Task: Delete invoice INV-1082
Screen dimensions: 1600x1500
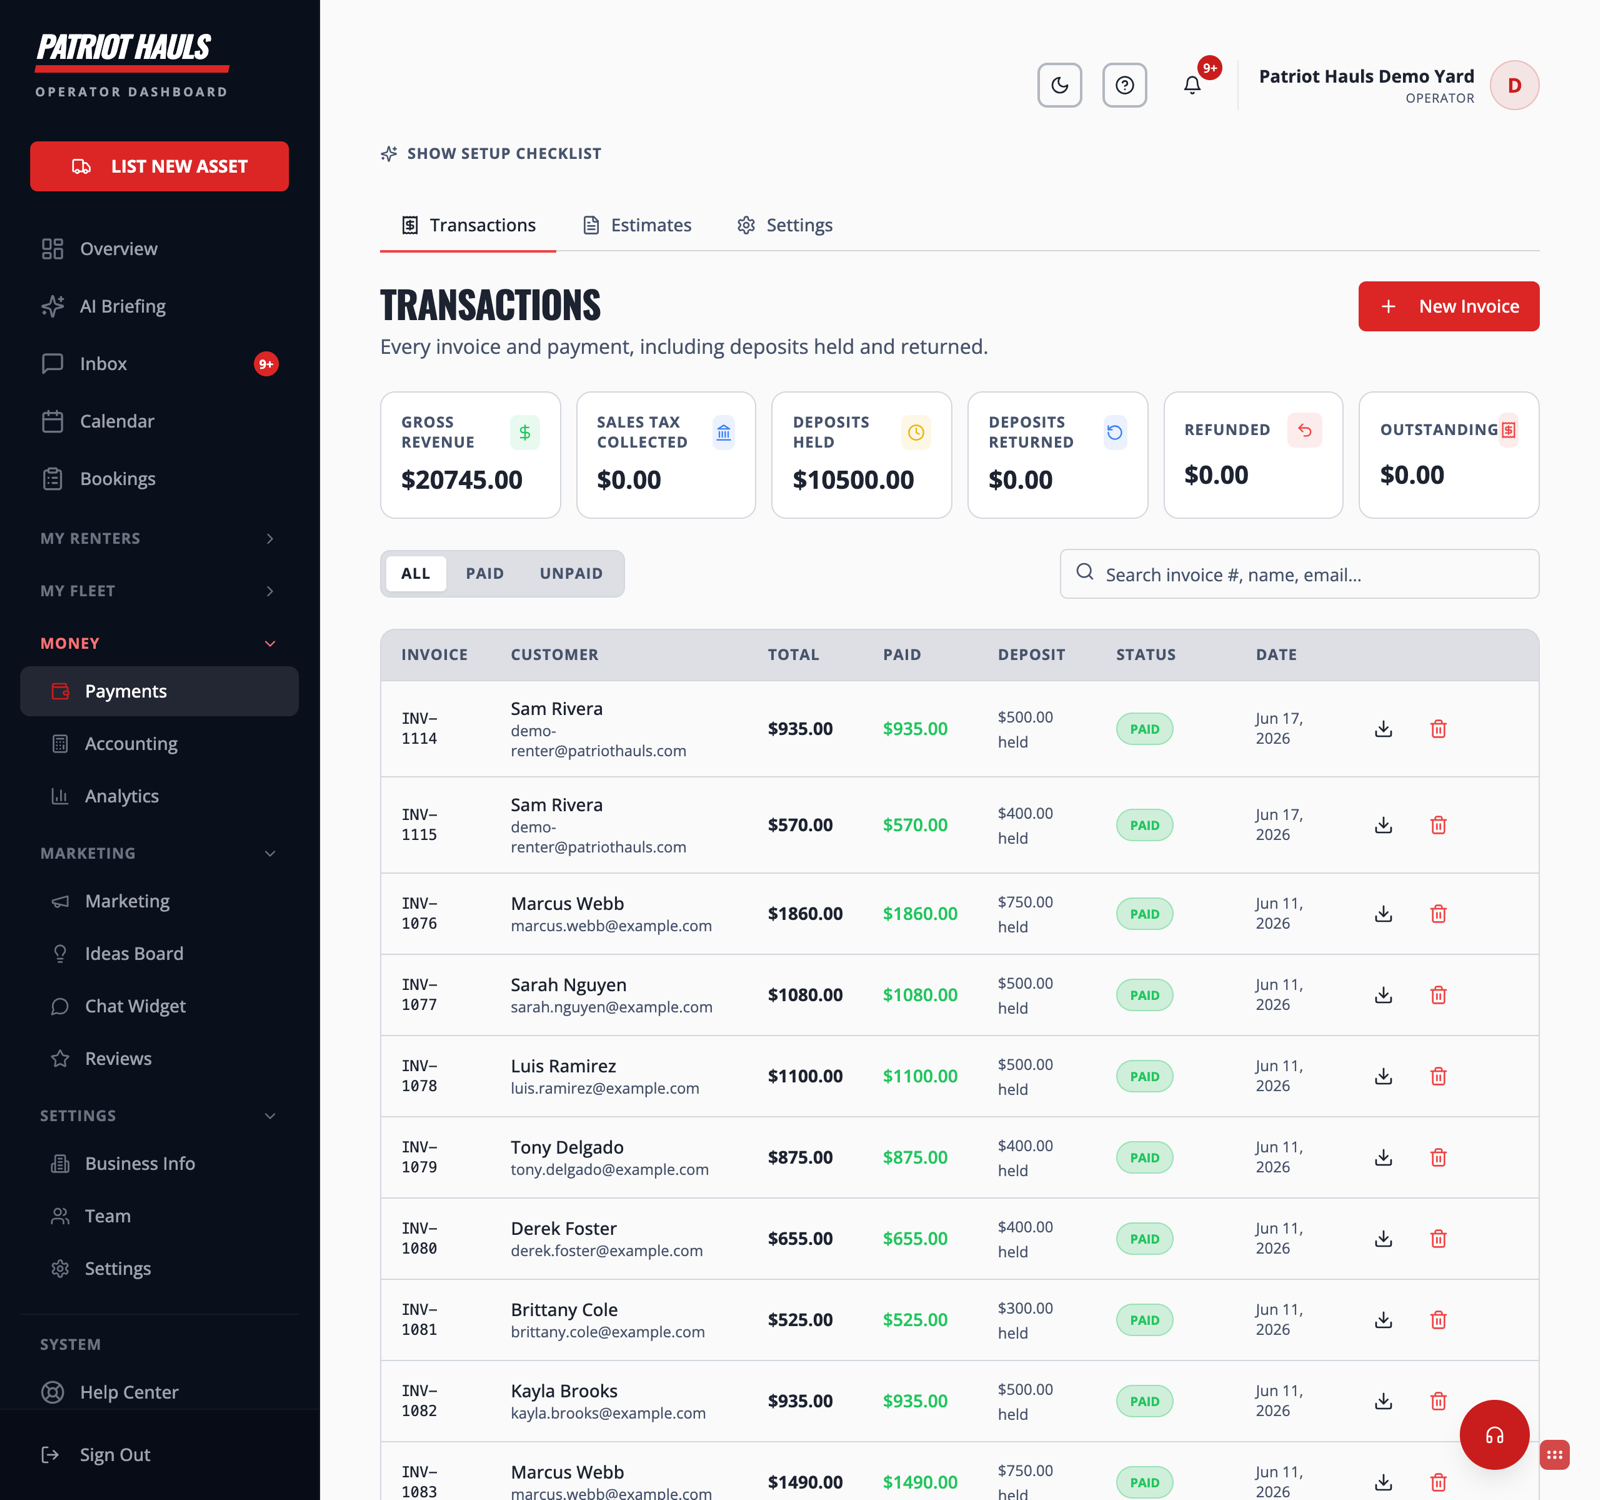Action: point(1438,1401)
